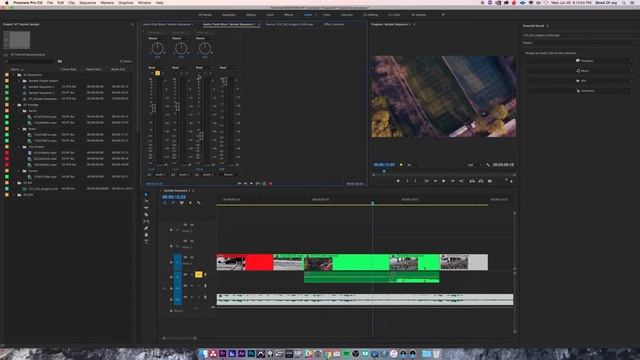Click Mark Out in Program monitor
The width and height of the screenshot is (640, 360).
[416, 181]
